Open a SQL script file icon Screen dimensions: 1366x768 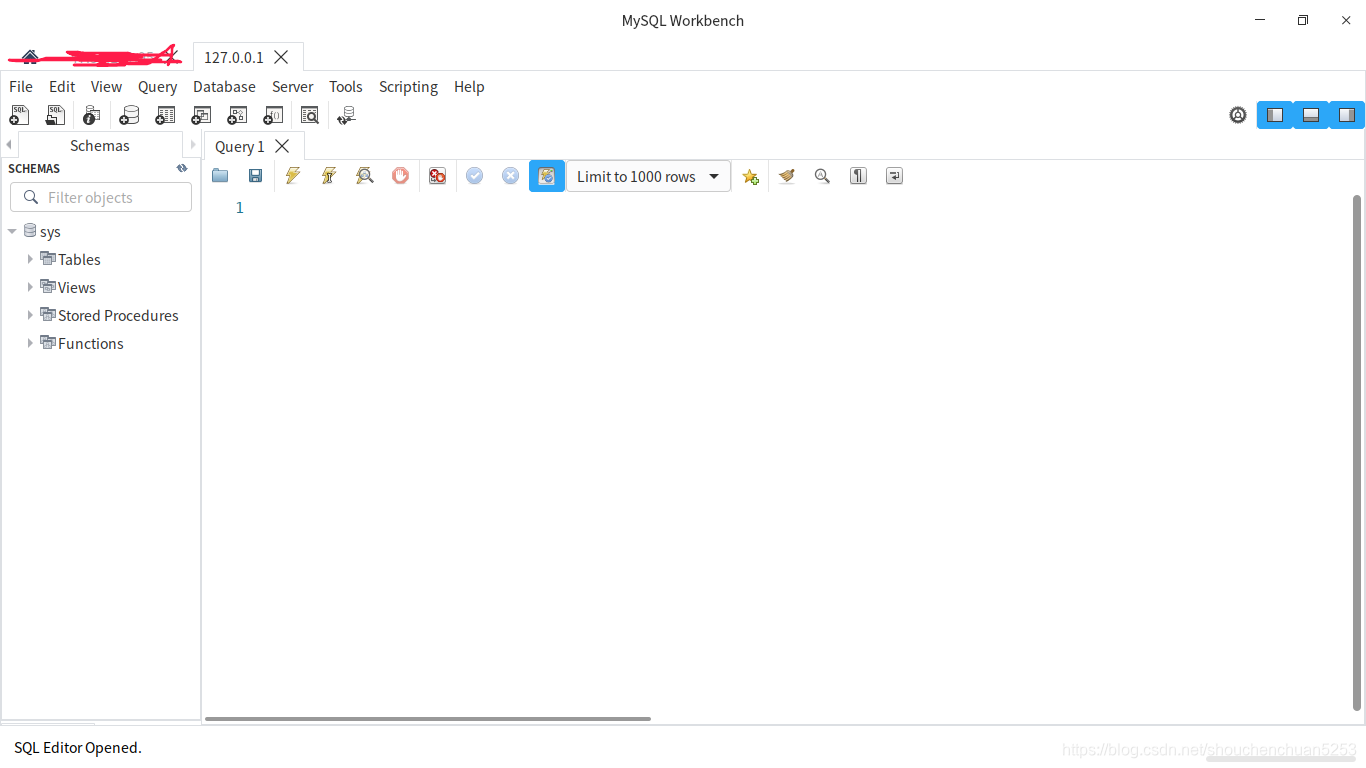(55, 116)
